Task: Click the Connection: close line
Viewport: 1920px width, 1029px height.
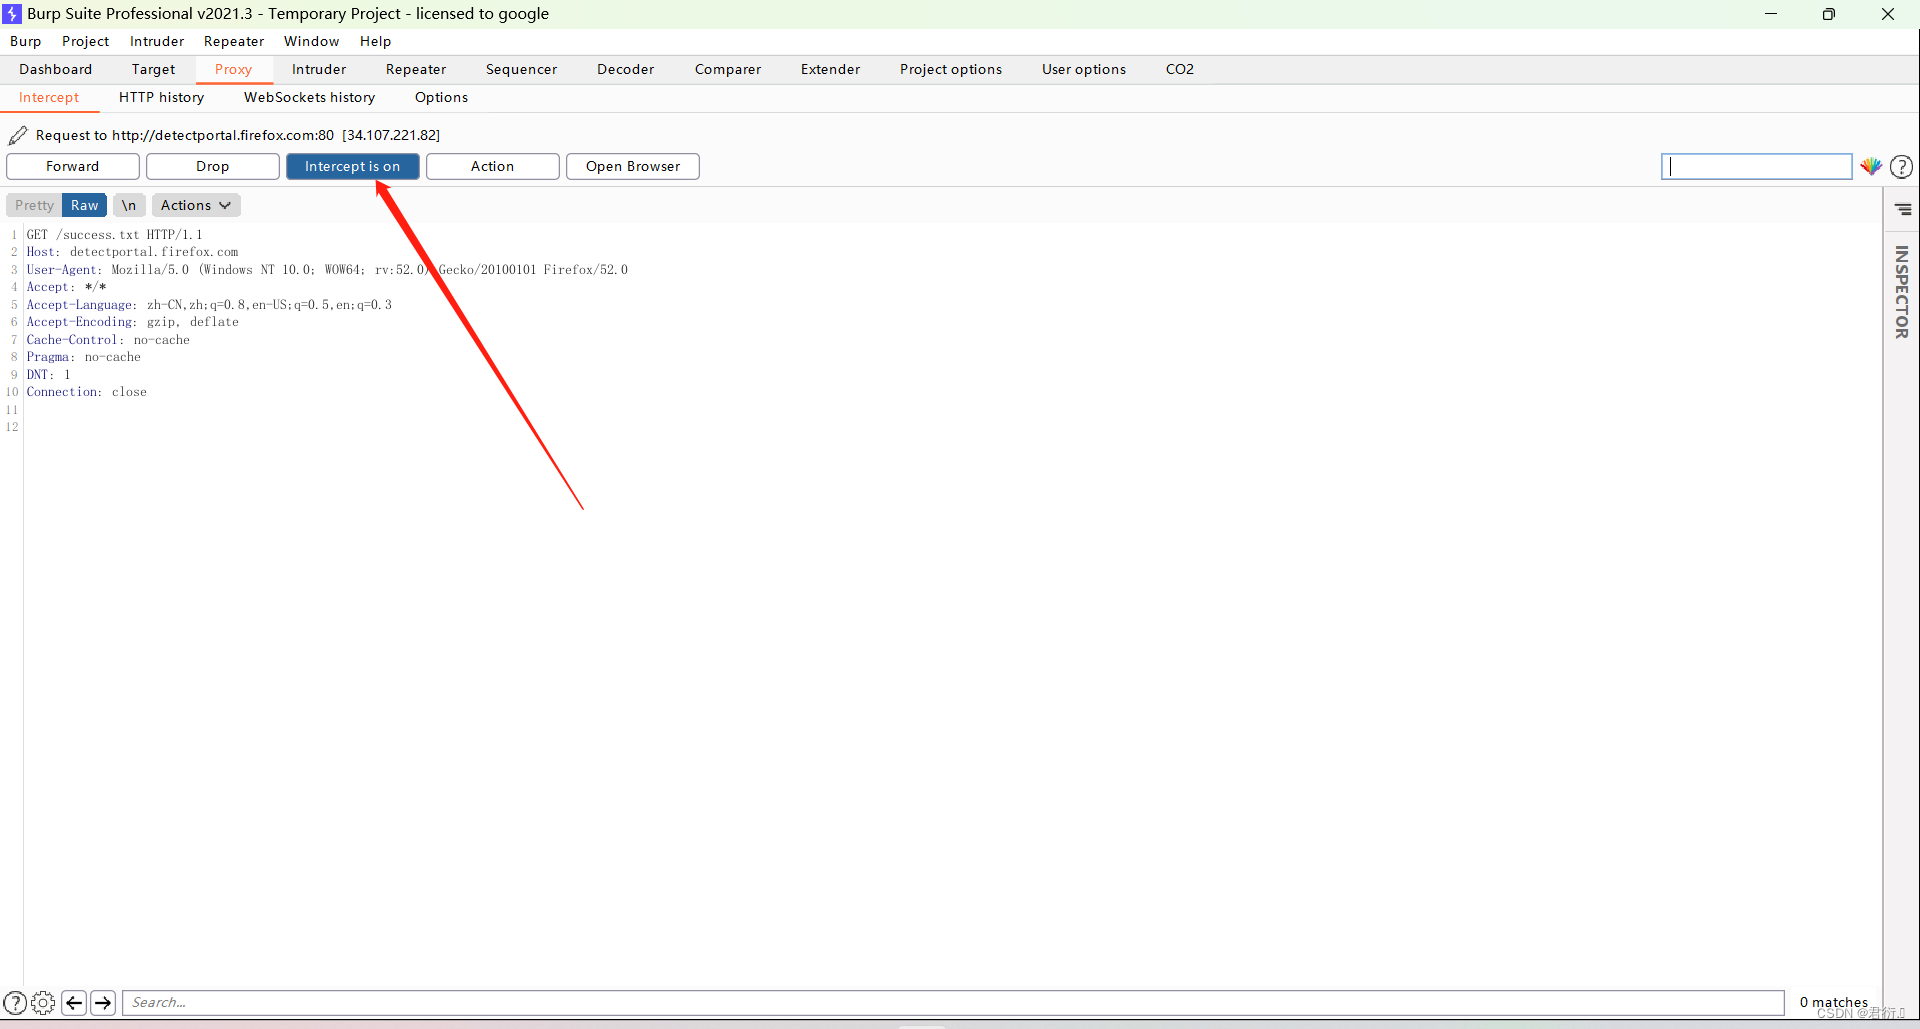Action: click(x=86, y=392)
